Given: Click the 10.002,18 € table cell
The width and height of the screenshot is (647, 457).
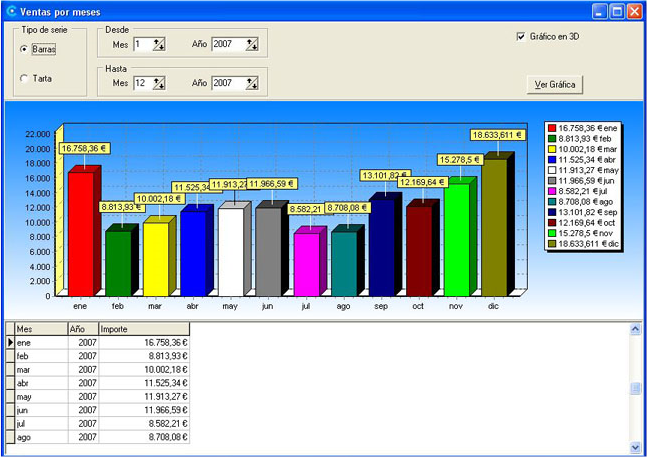Looking at the screenshot, I should click(x=144, y=370).
